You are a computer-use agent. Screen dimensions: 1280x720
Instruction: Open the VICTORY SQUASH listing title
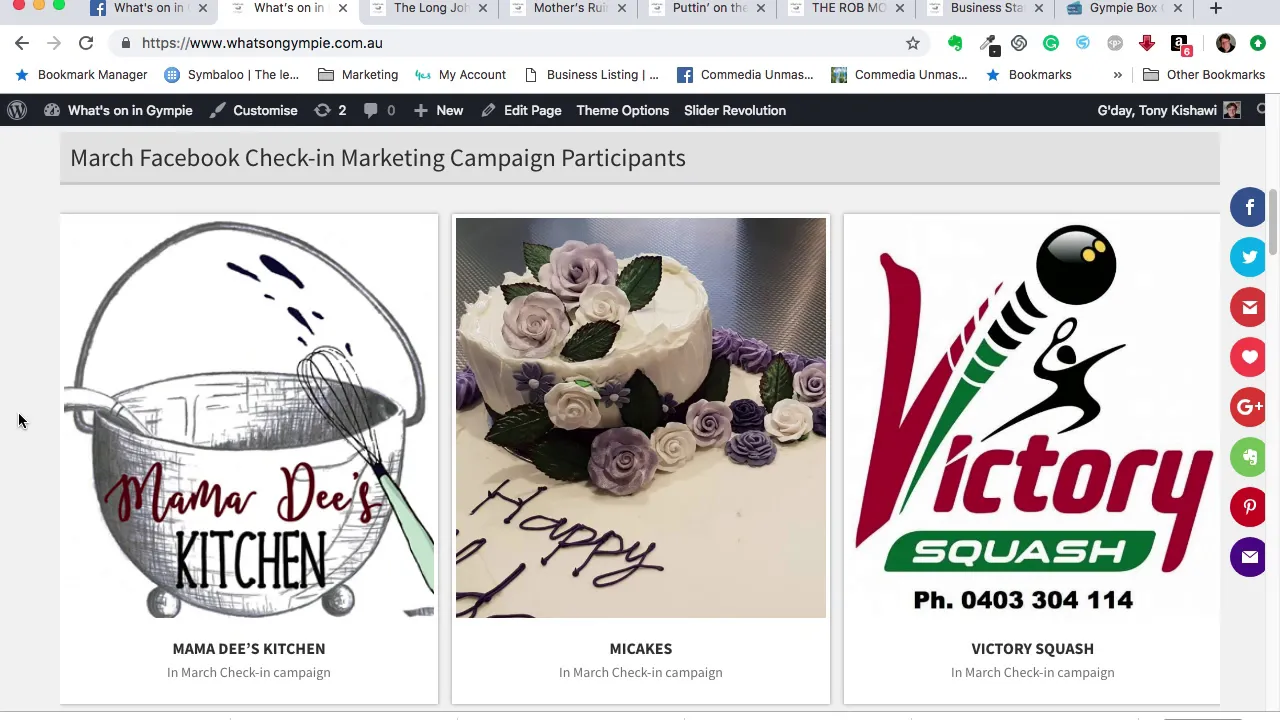[x=1032, y=649]
